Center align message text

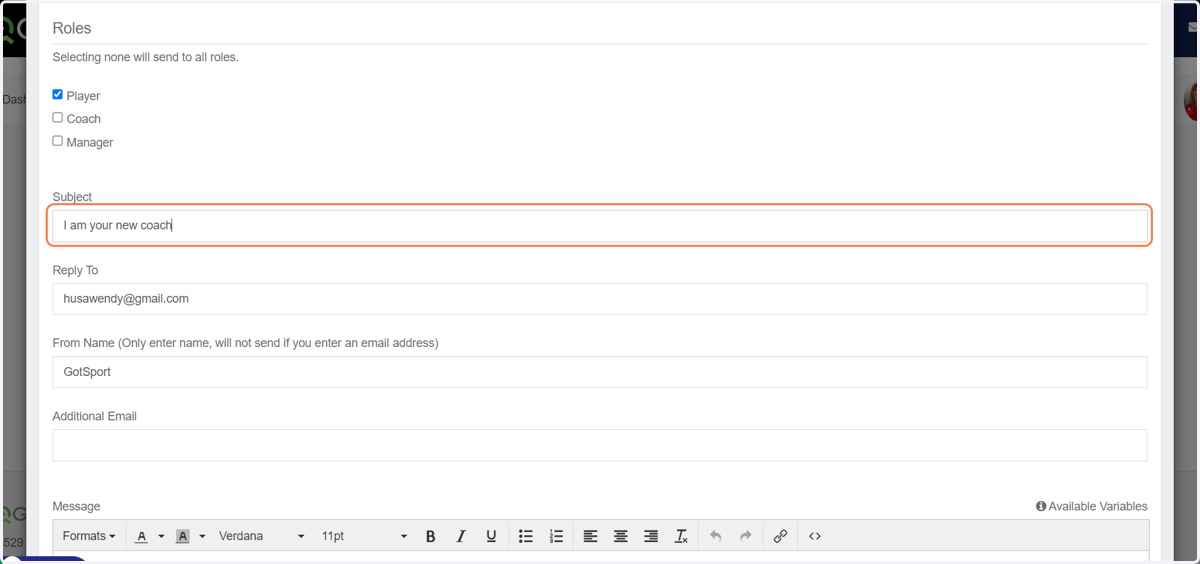click(x=621, y=536)
